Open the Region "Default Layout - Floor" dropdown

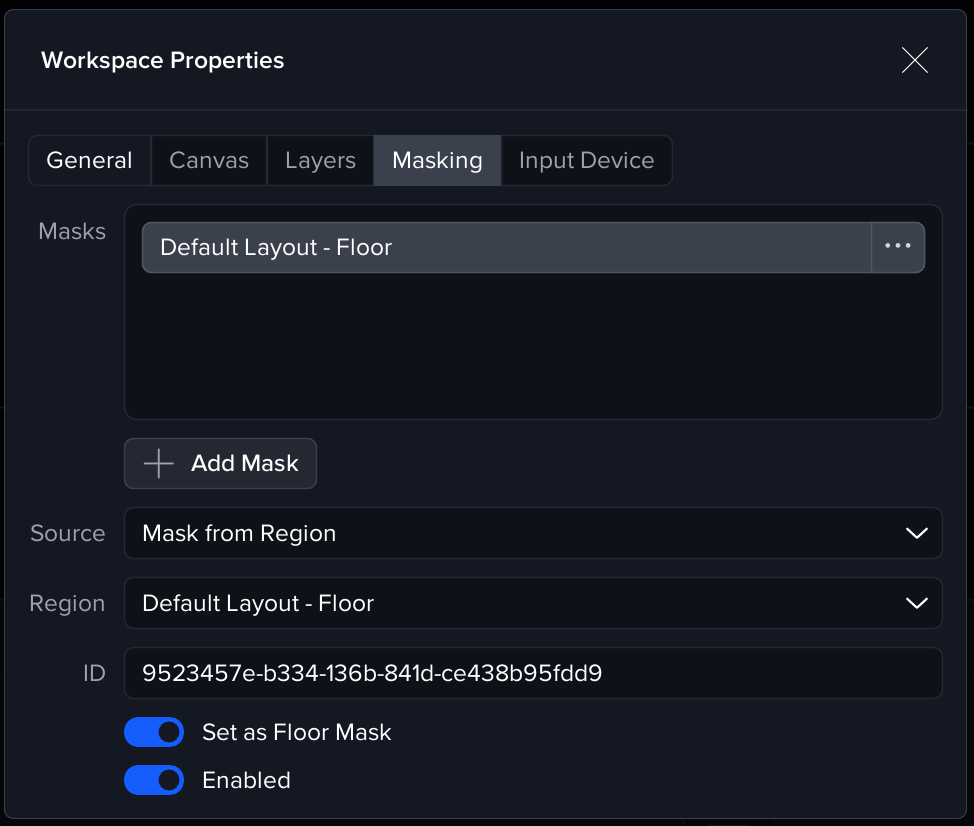point(520,604)
